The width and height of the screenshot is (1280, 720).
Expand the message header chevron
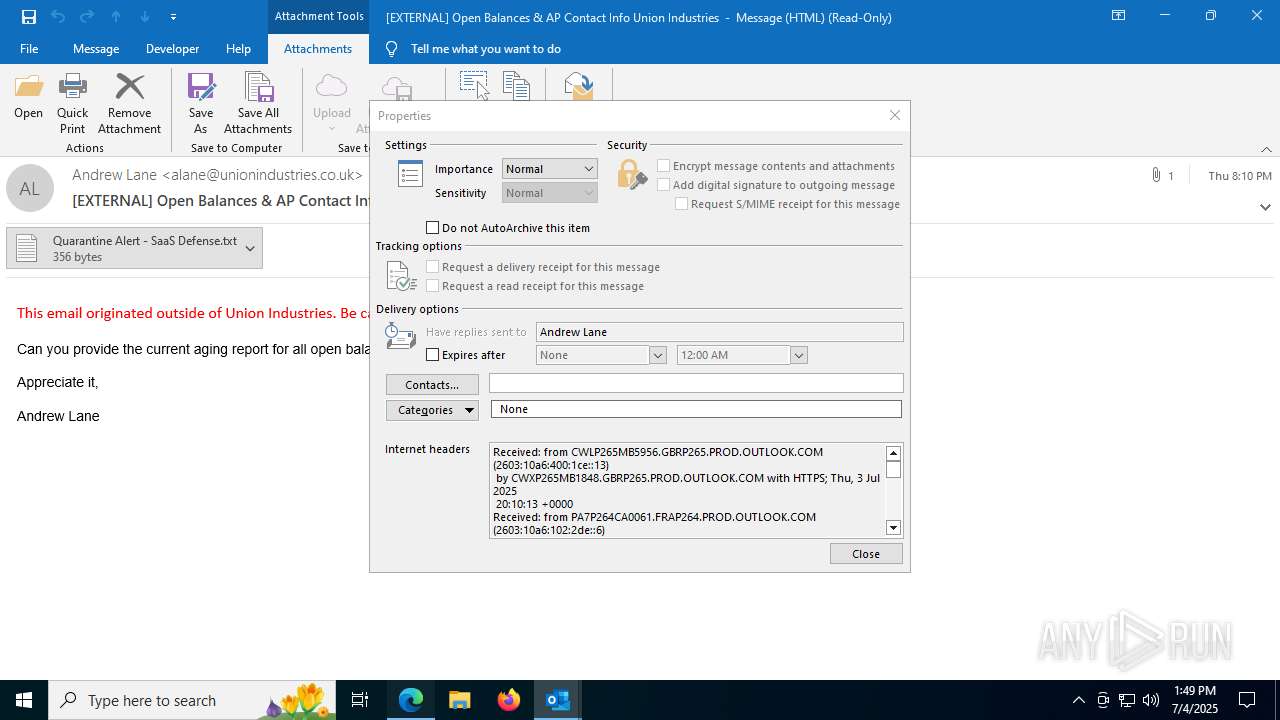pos(1265,207)
